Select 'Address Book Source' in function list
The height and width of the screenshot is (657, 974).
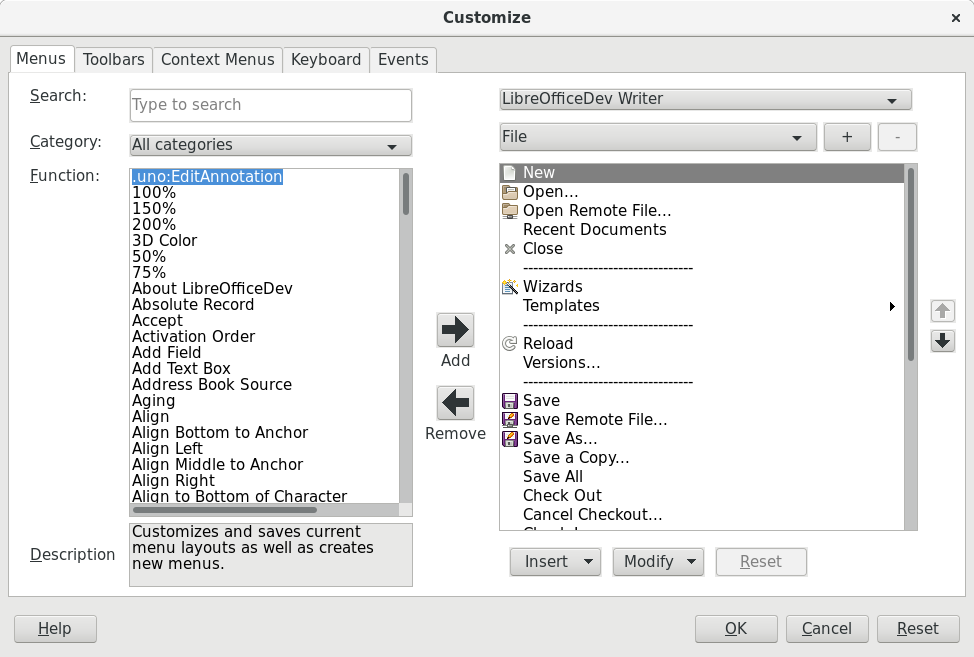(212, 384)
